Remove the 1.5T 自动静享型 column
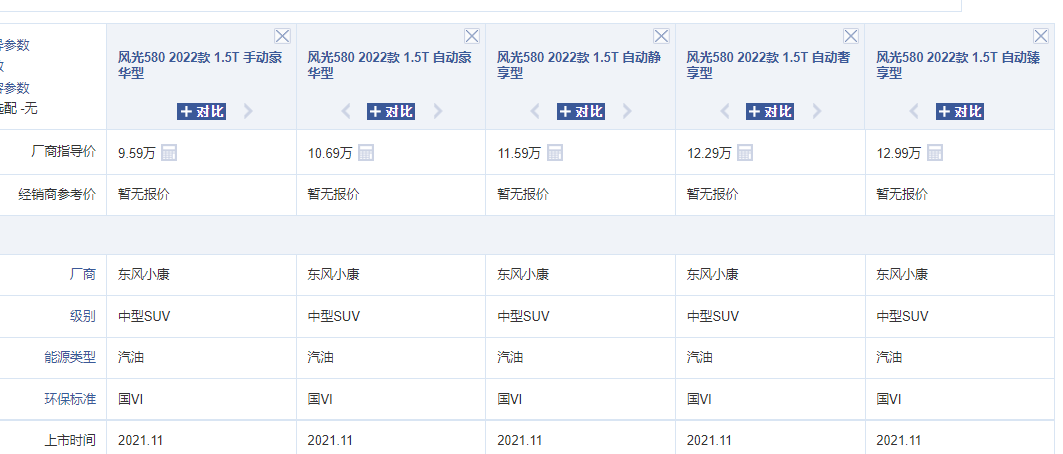This screenshot has width=1063, height=454. point(661,36)
